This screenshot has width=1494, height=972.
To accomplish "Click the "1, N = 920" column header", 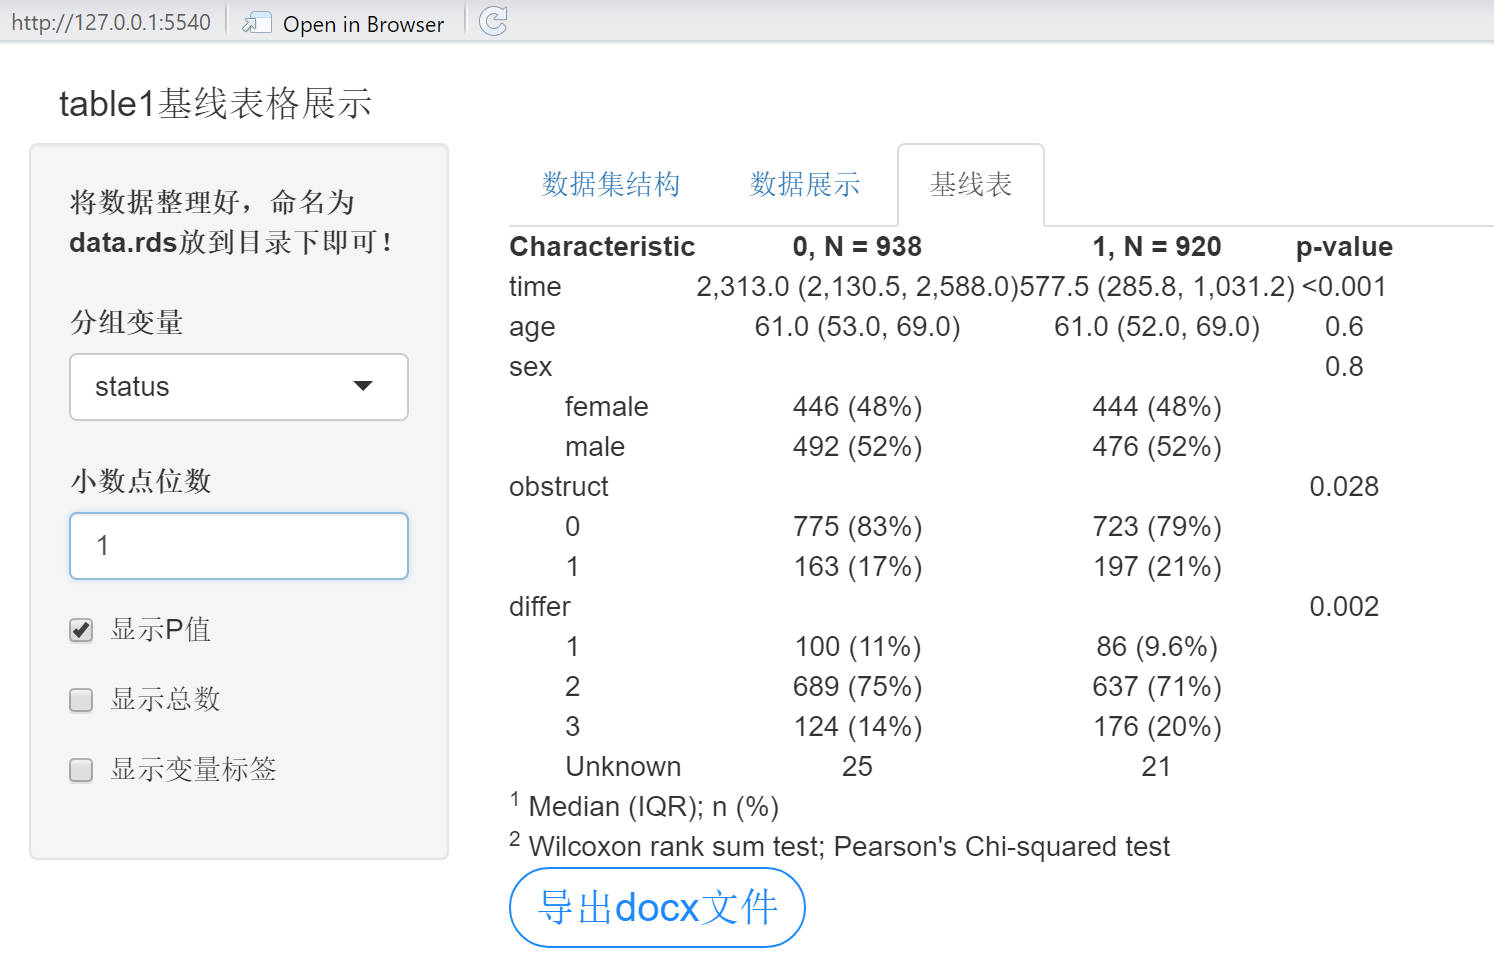I will (x=1157, y=246).
